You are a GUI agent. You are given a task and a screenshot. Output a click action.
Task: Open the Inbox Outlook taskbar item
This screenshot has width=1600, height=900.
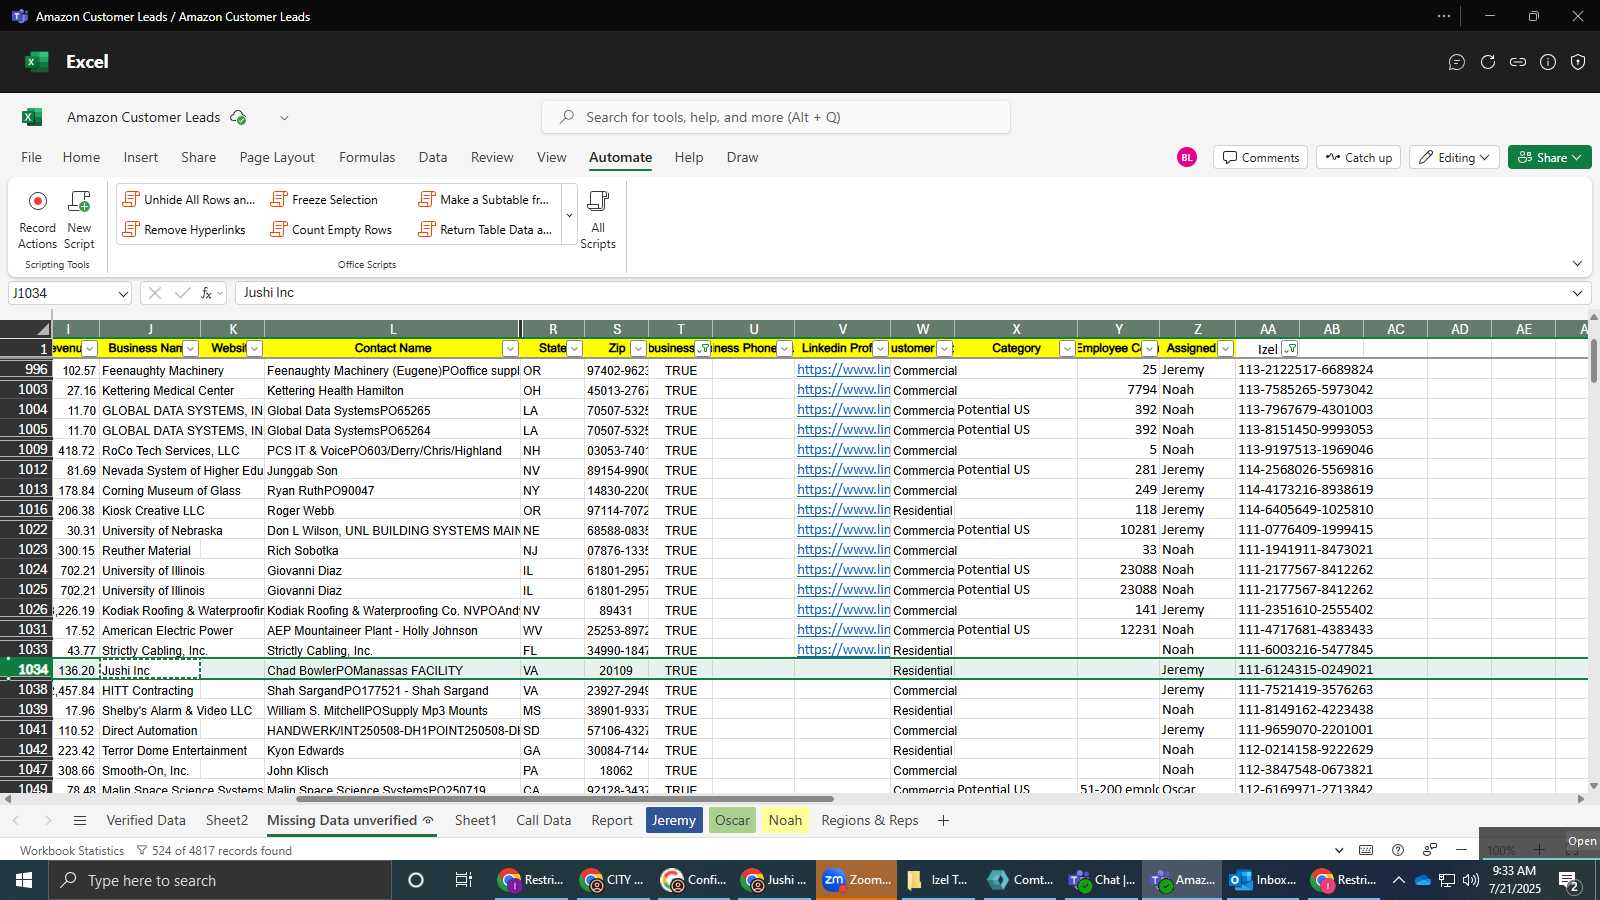[1262, 880]
